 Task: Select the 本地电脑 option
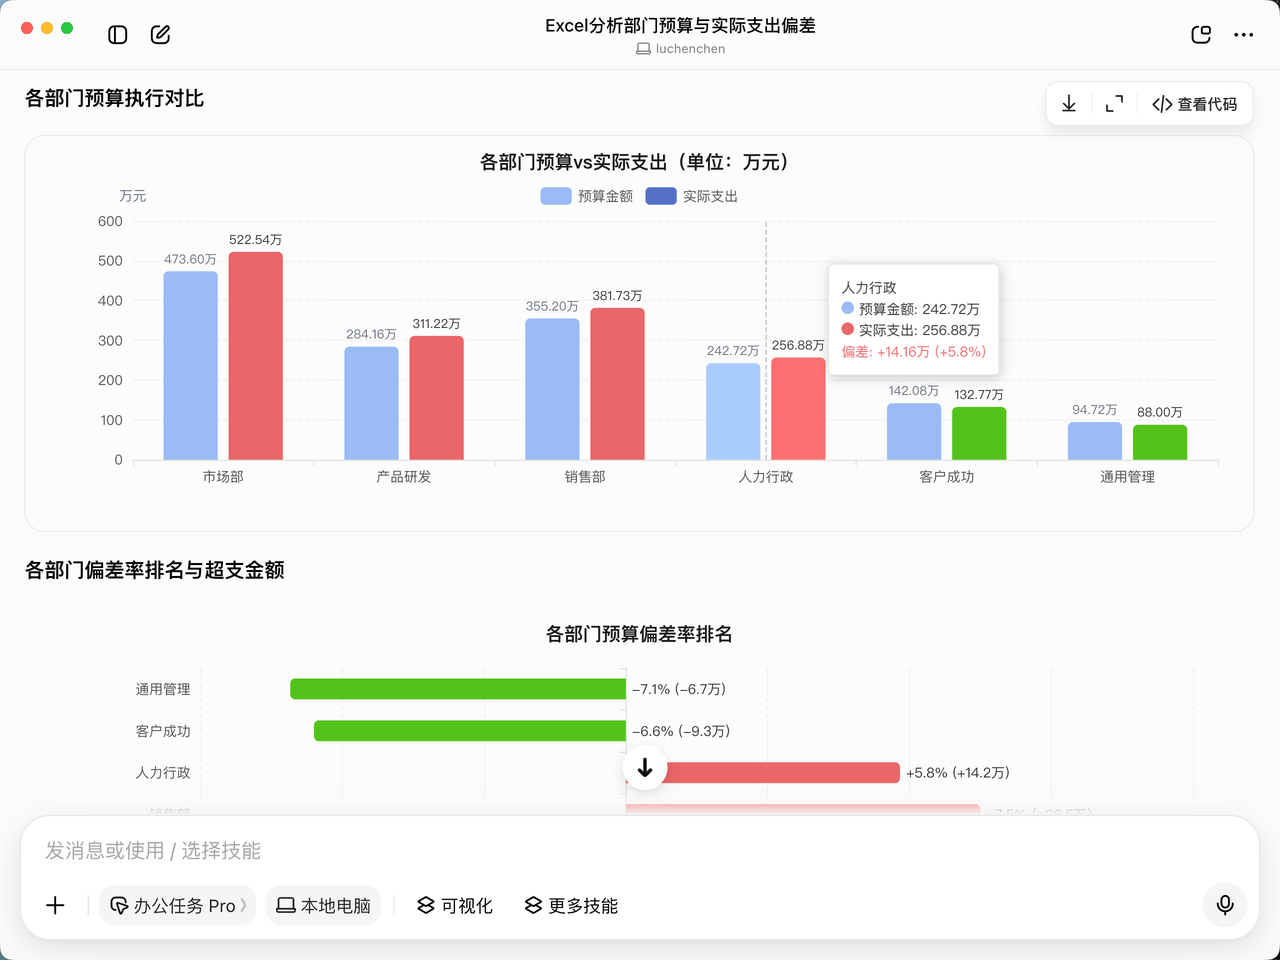click(323, 905)
